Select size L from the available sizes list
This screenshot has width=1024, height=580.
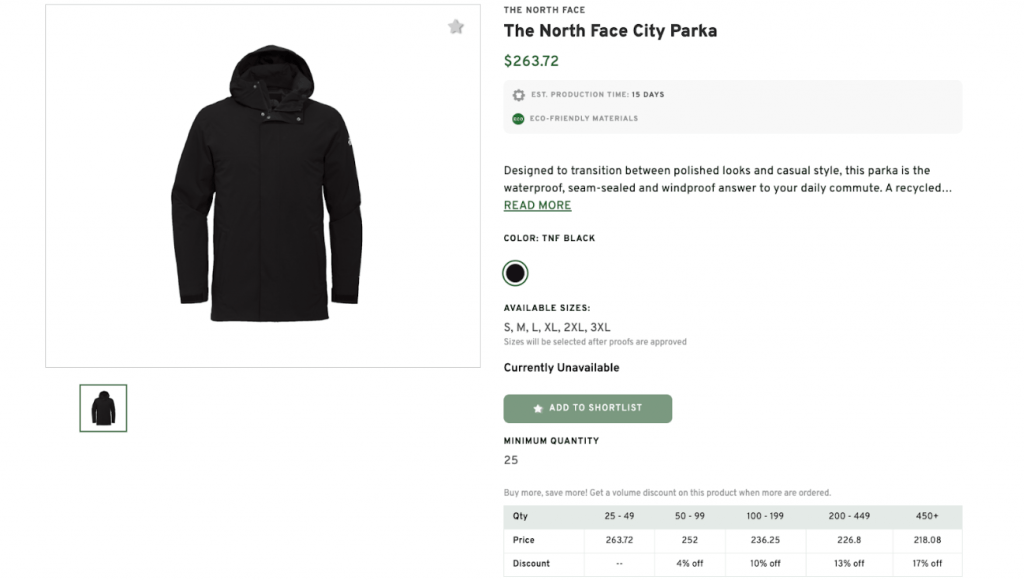click(534, 327)
